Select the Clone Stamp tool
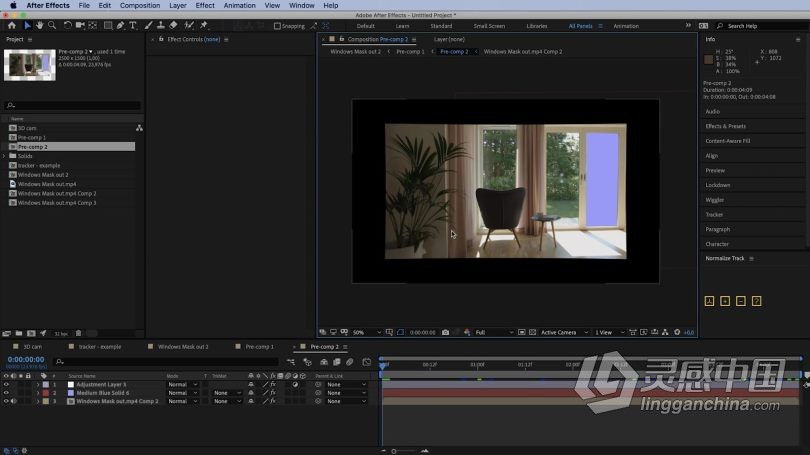 pyautogui.click(x=161, y=25)
